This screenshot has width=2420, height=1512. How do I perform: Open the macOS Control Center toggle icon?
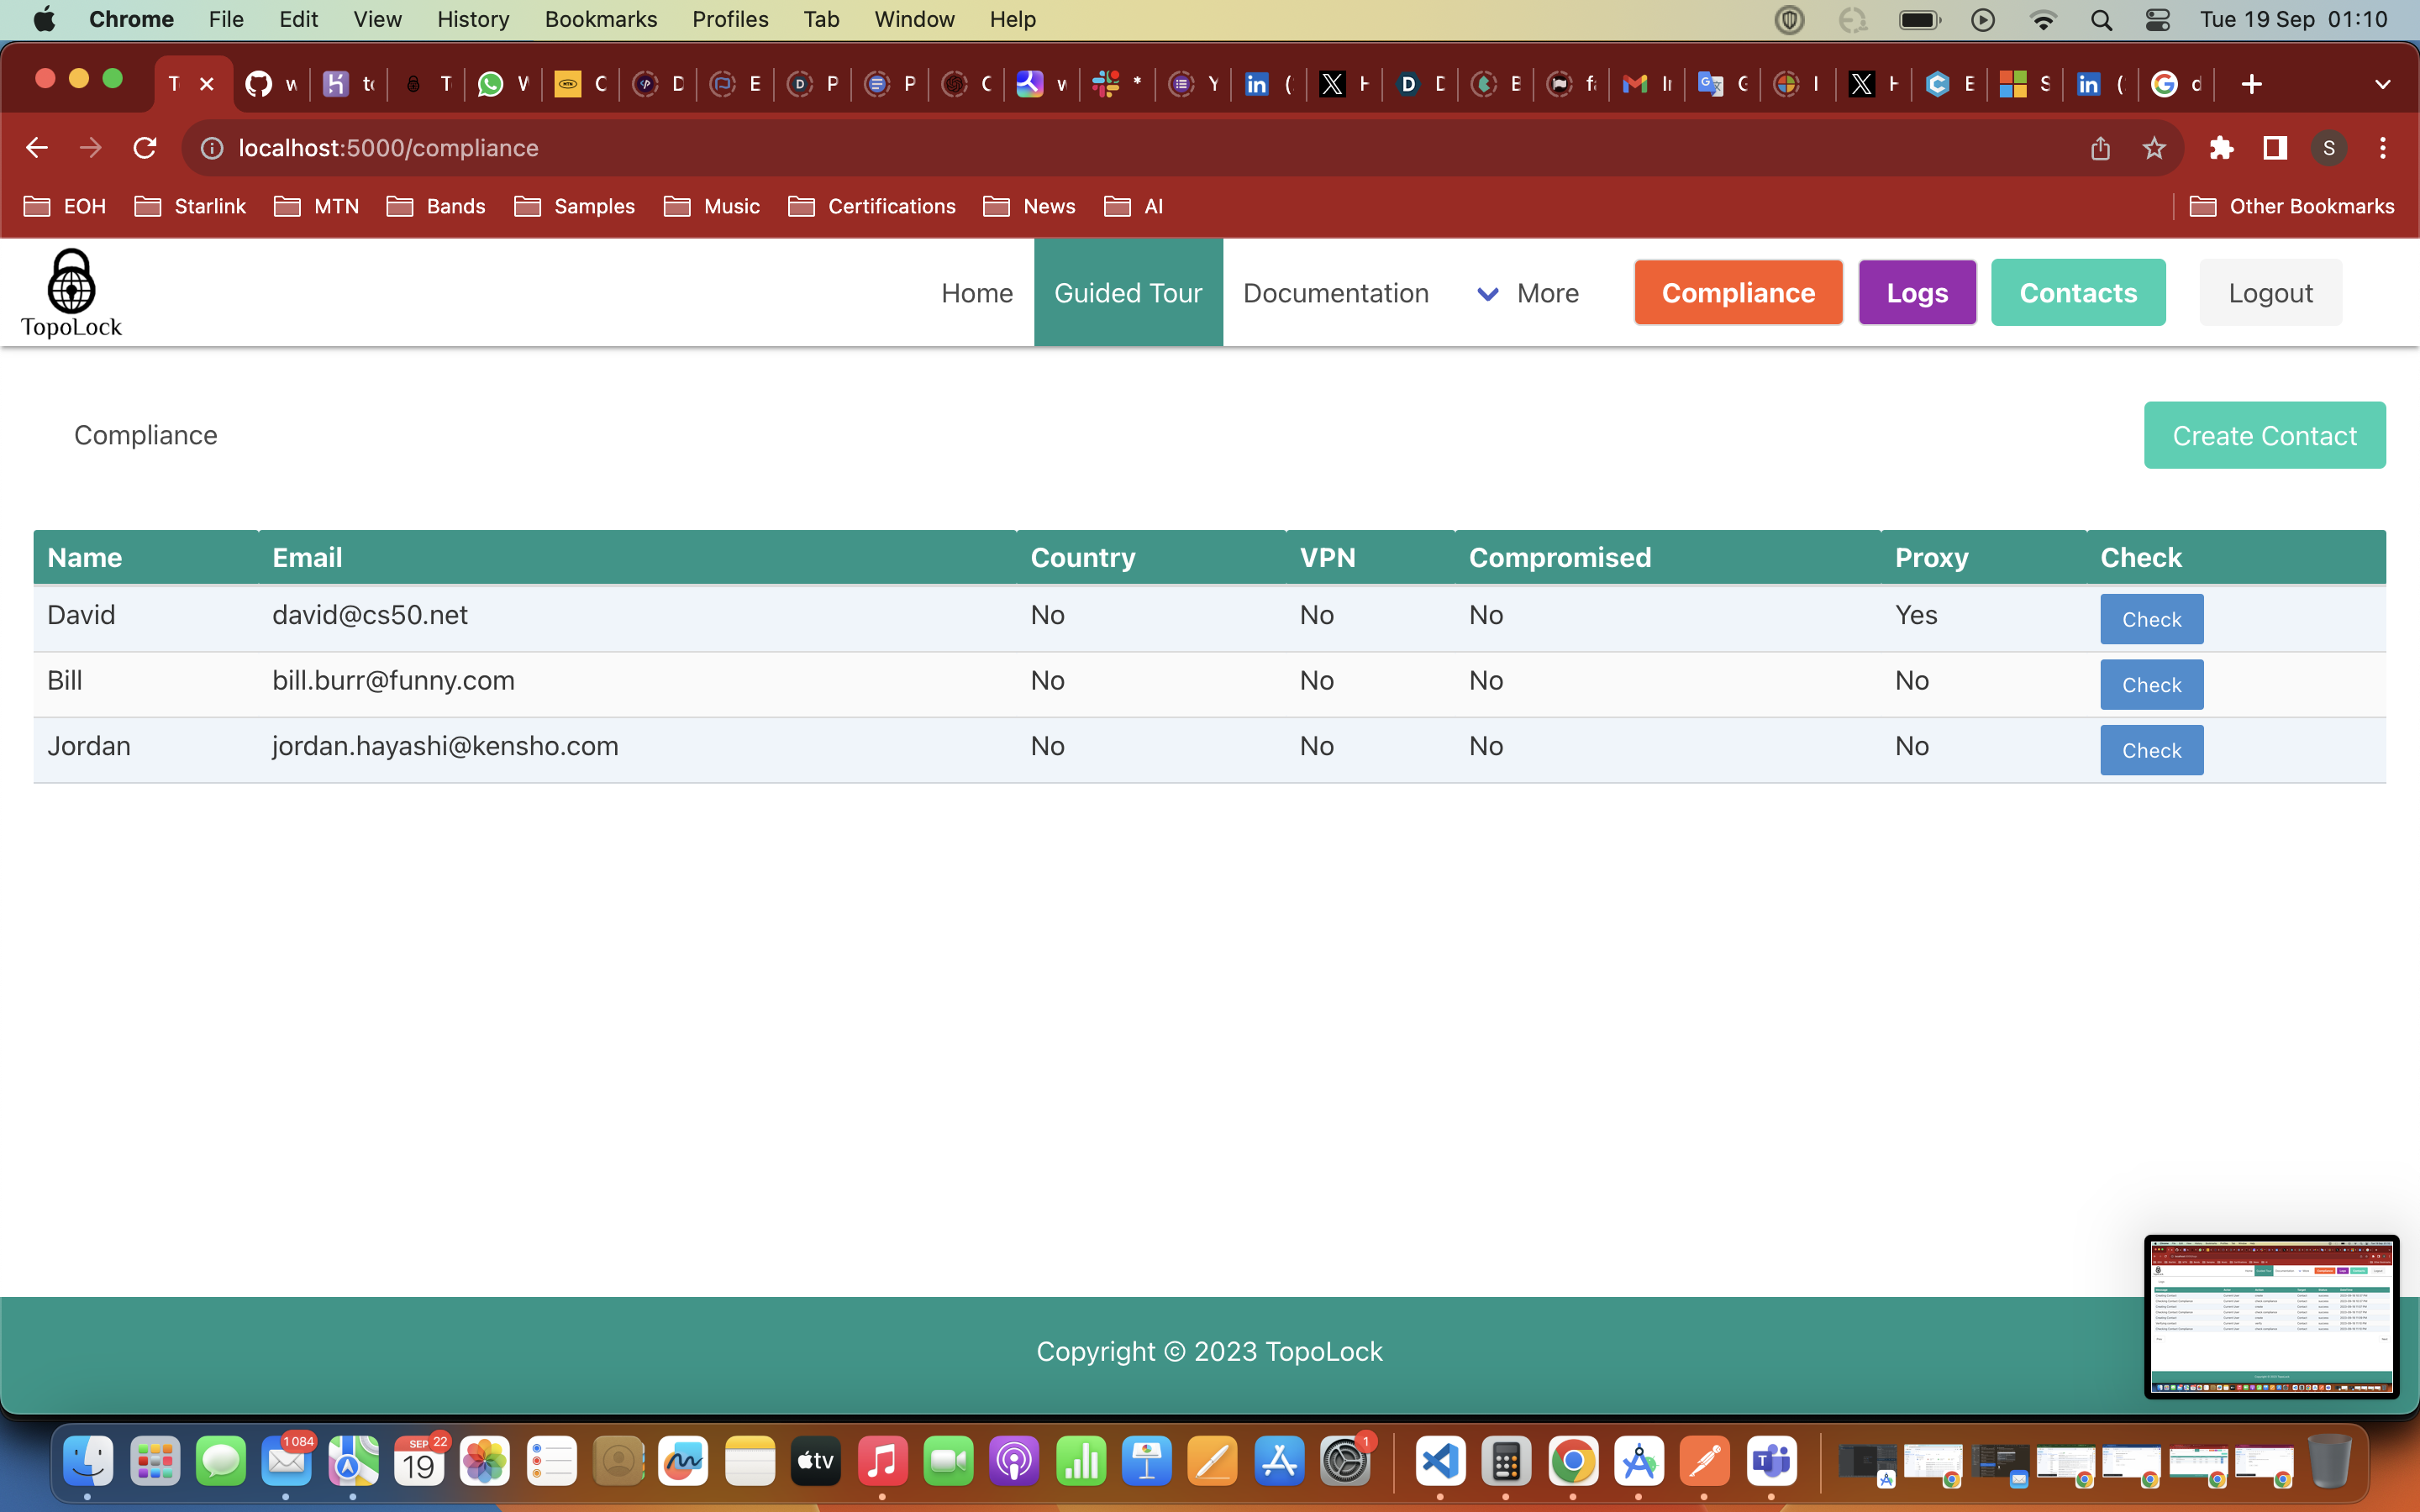click(2158, 19)
